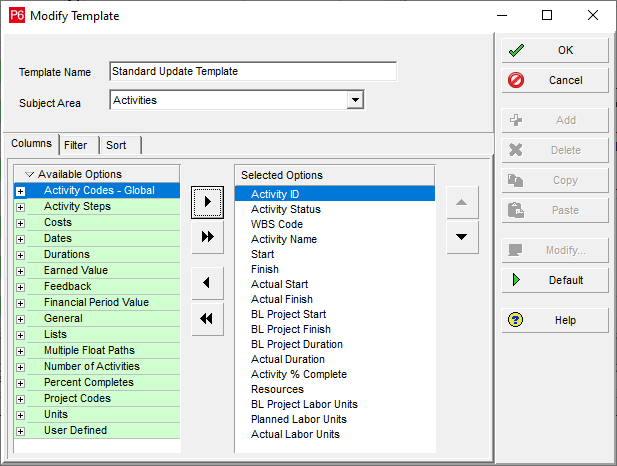Expand the Activity Steps category
The width and height of the screenshot is (617, 466).
[20, 207]
